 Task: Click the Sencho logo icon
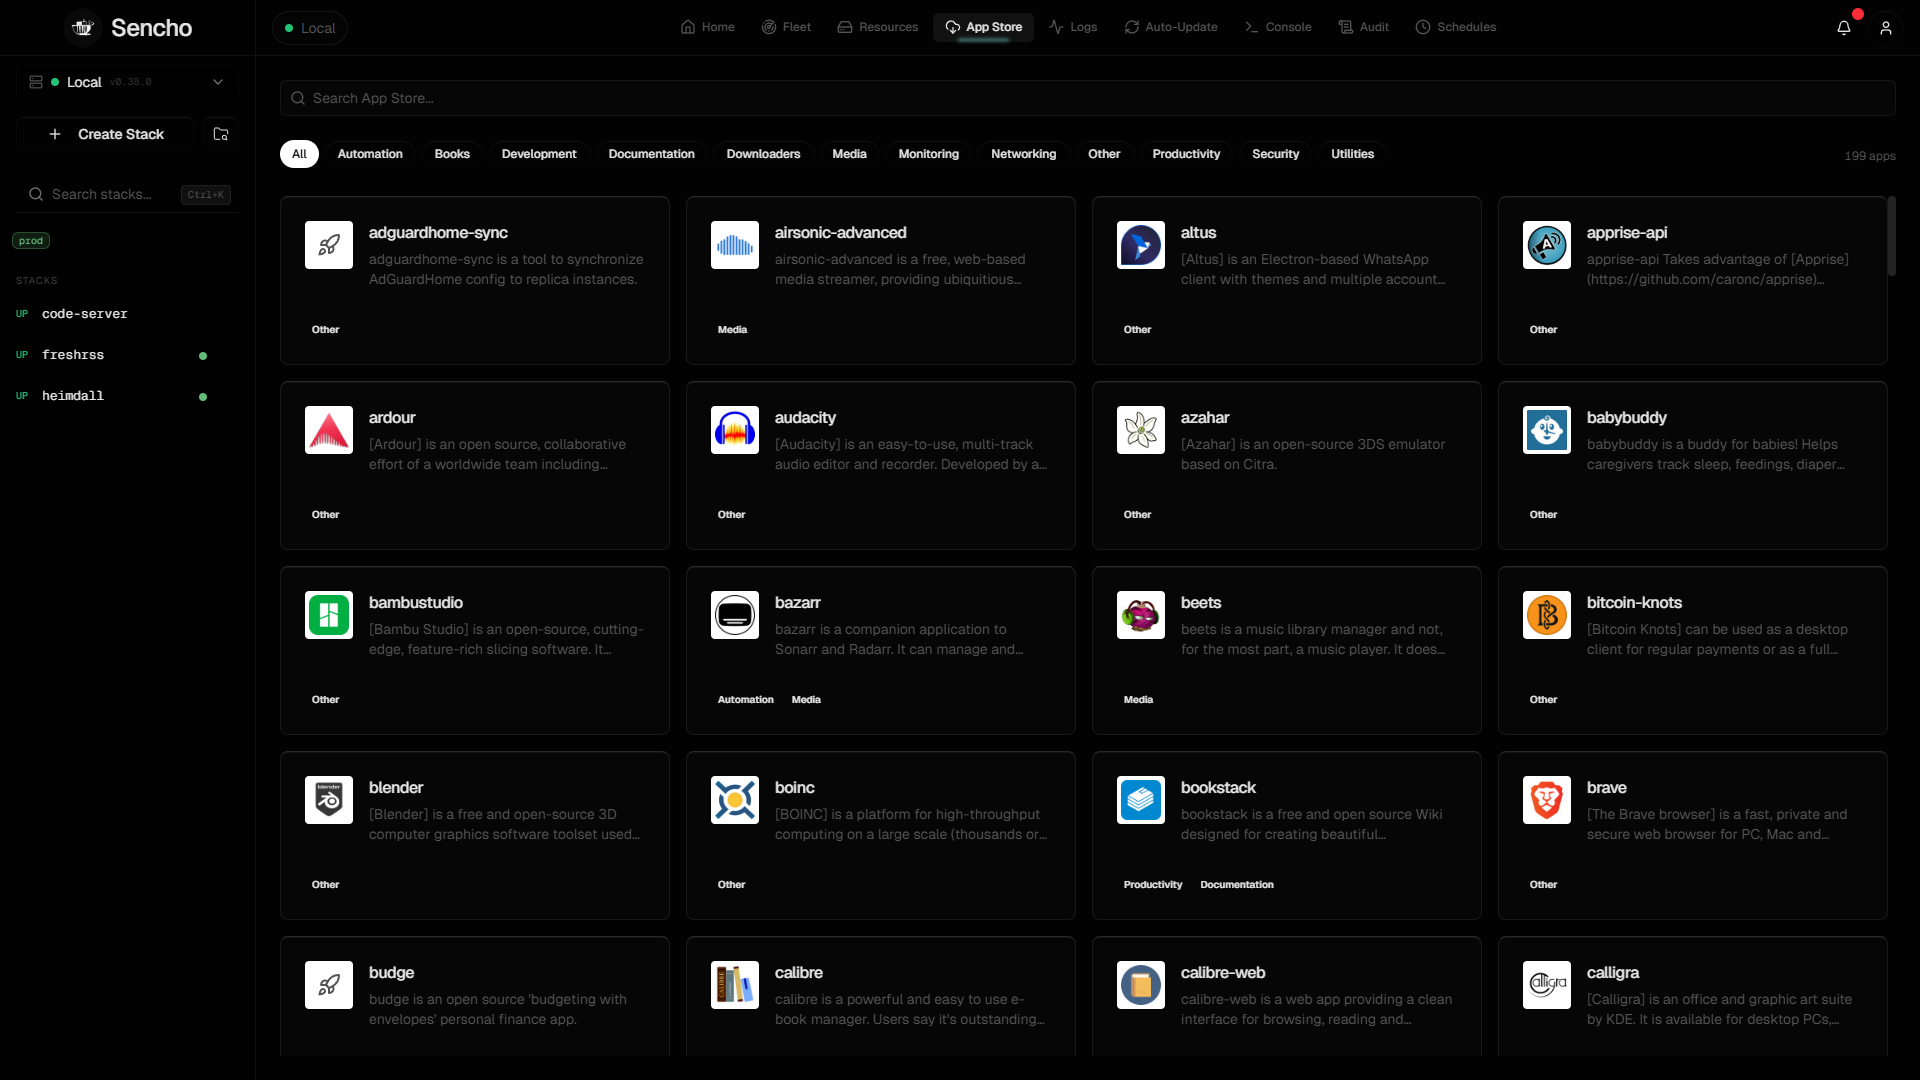click(x=83, y=28)
